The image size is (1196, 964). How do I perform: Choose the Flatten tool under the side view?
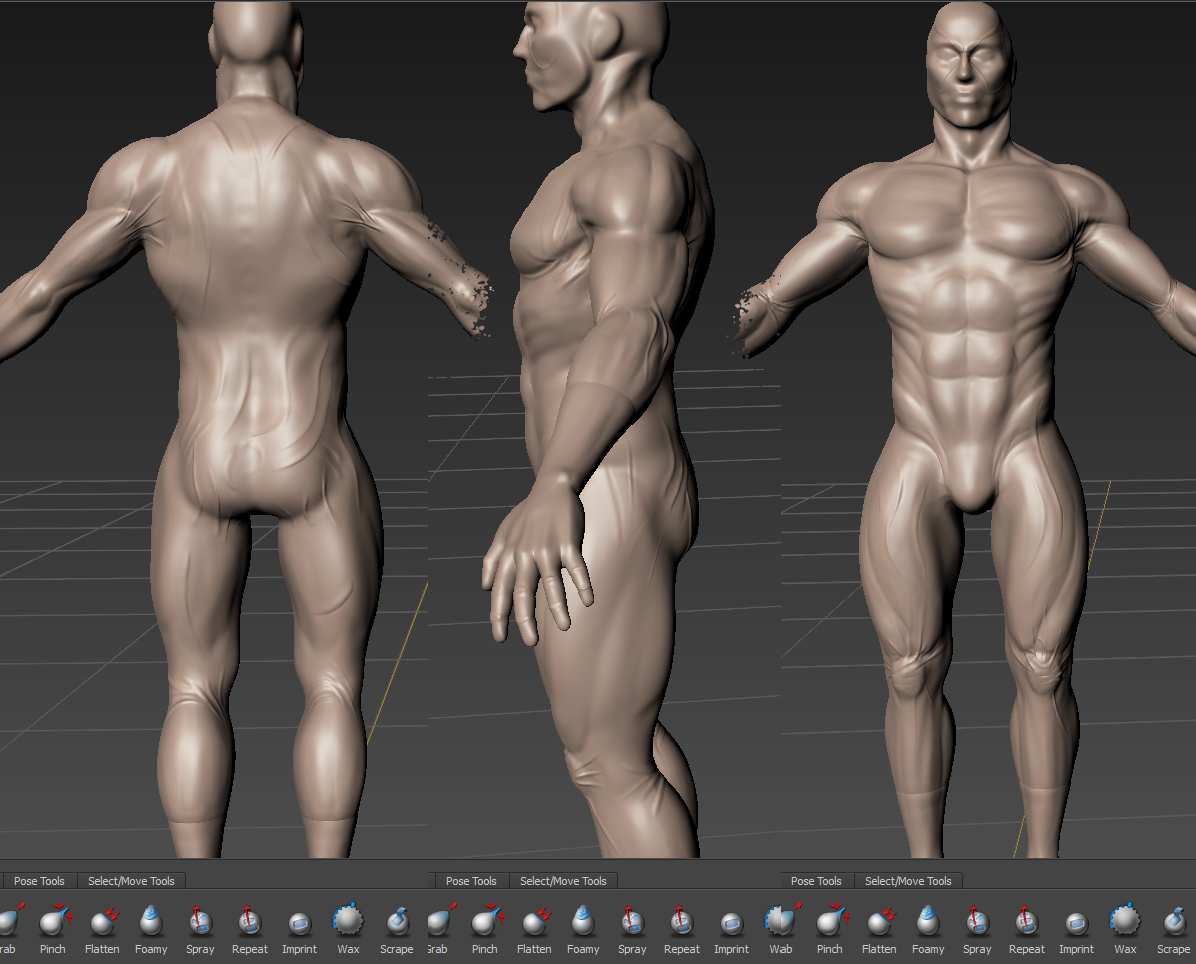(x=534, y=928)
